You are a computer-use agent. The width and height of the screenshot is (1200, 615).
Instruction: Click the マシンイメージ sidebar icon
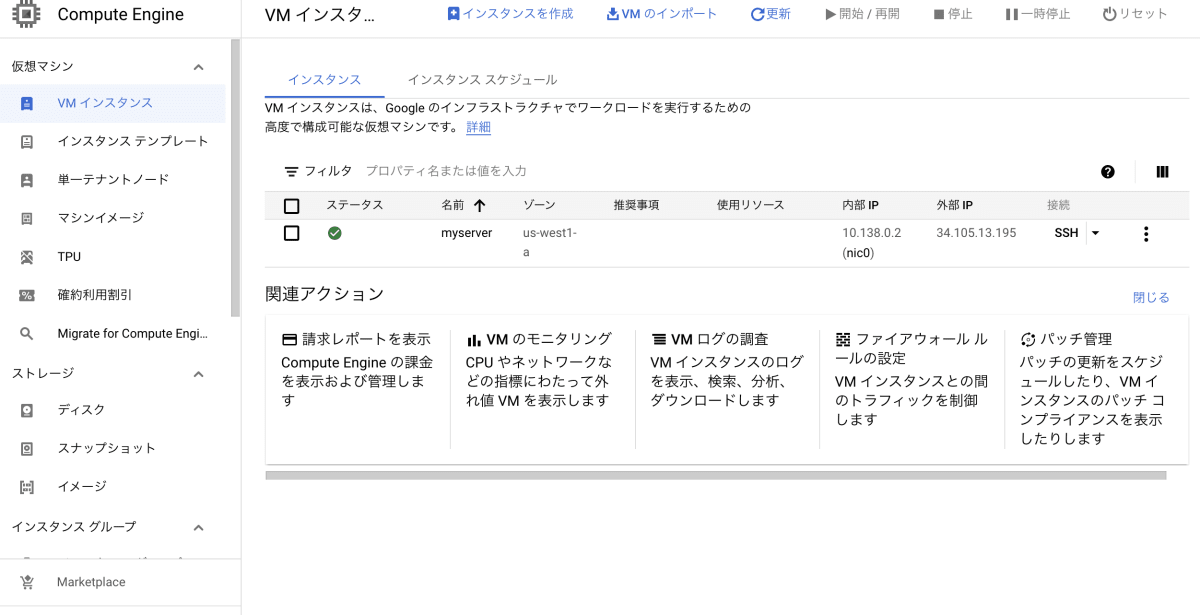tap(27, 218)
